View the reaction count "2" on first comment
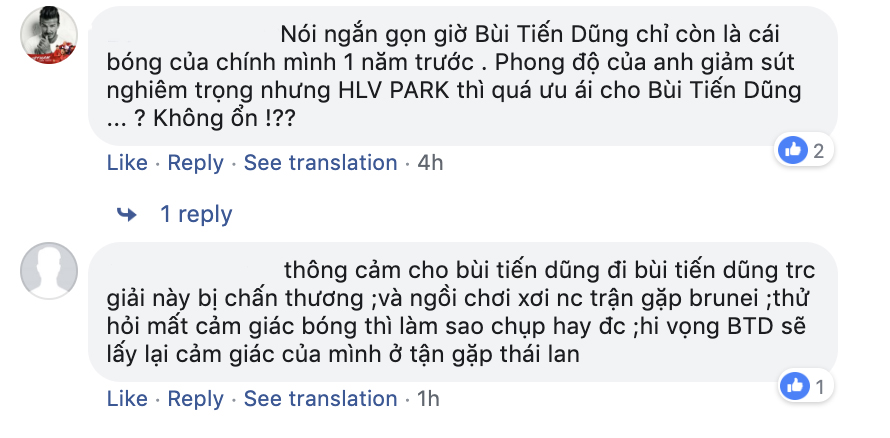890x438 pixels. point(818,151)
